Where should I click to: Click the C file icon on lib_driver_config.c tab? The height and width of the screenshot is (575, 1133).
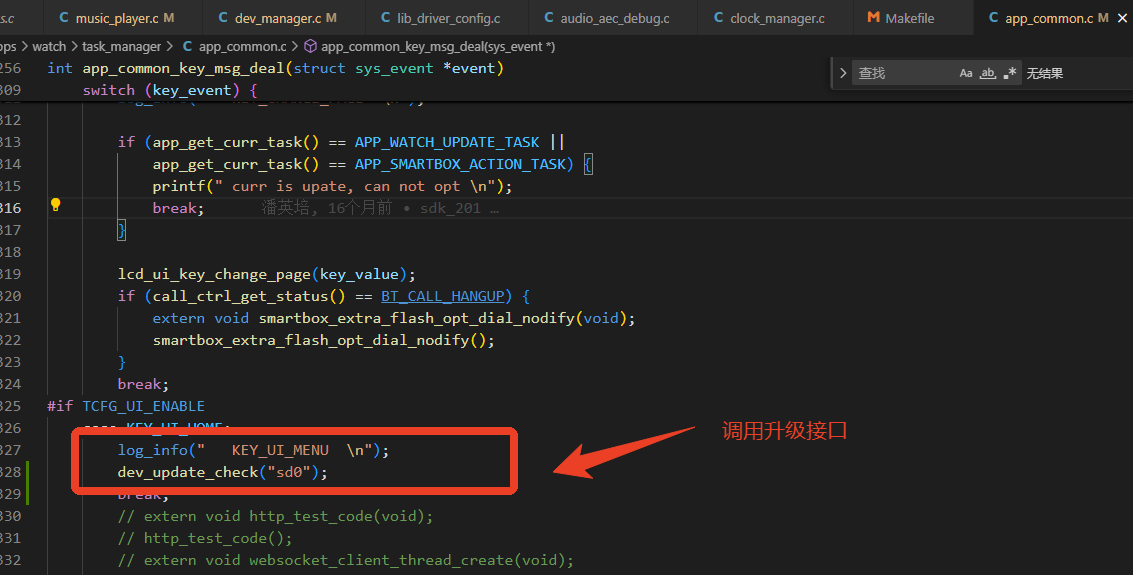point(385,17)
